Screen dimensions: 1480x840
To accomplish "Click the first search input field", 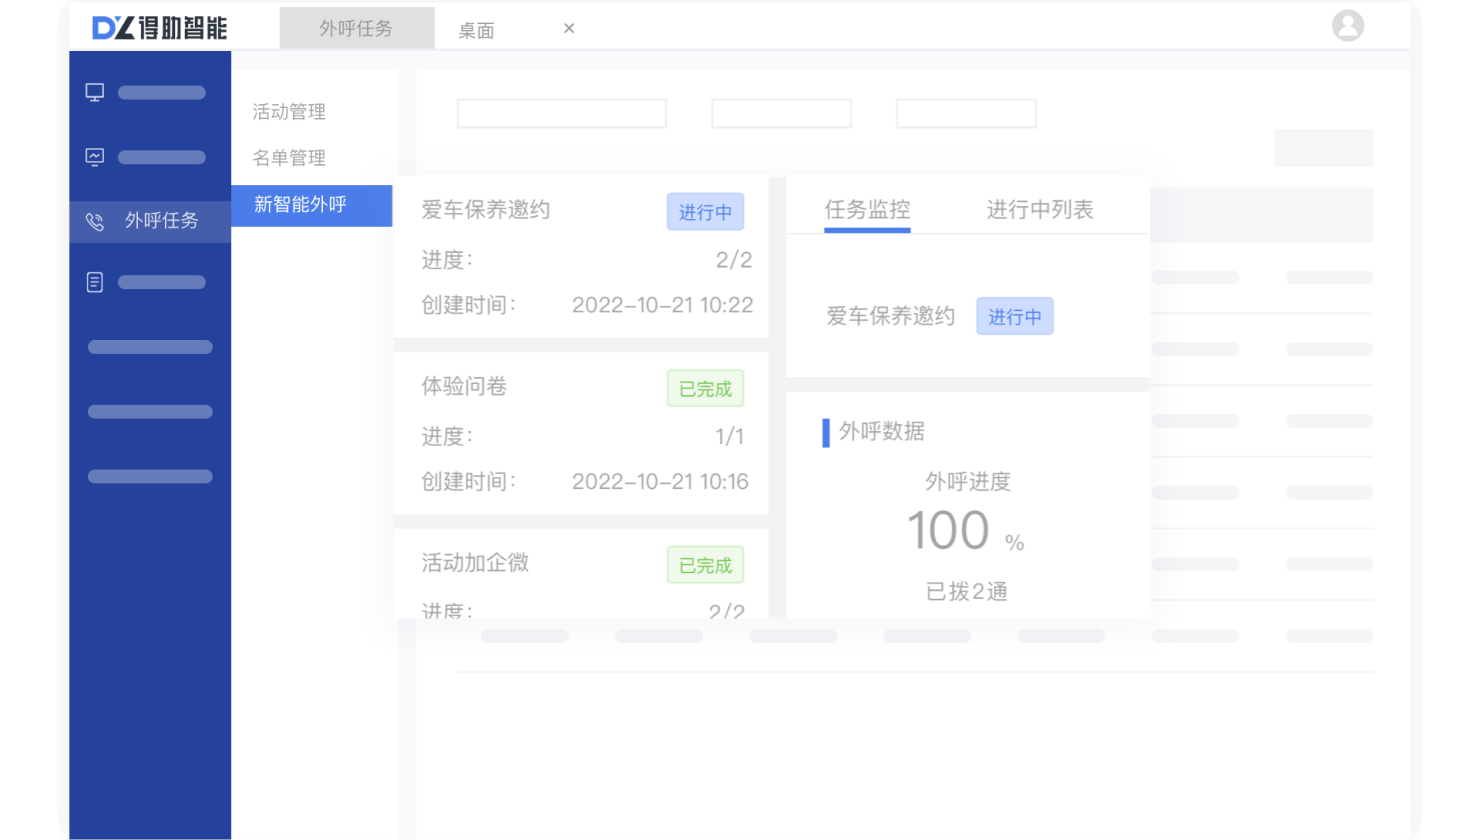I will (x=561, y=114).
